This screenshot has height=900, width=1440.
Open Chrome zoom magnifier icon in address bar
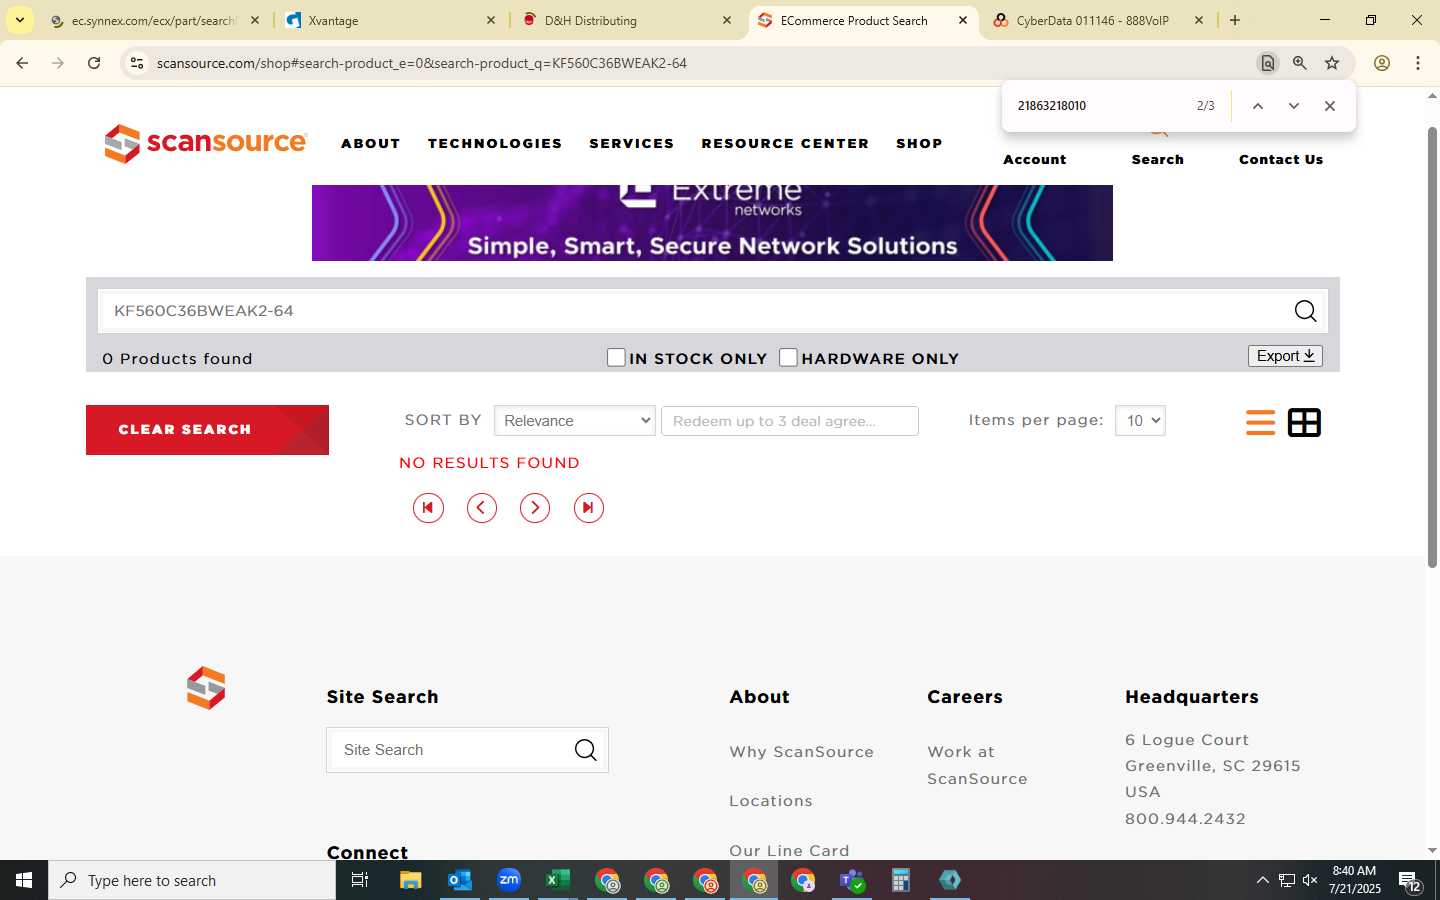click(x=1300, y=63)
